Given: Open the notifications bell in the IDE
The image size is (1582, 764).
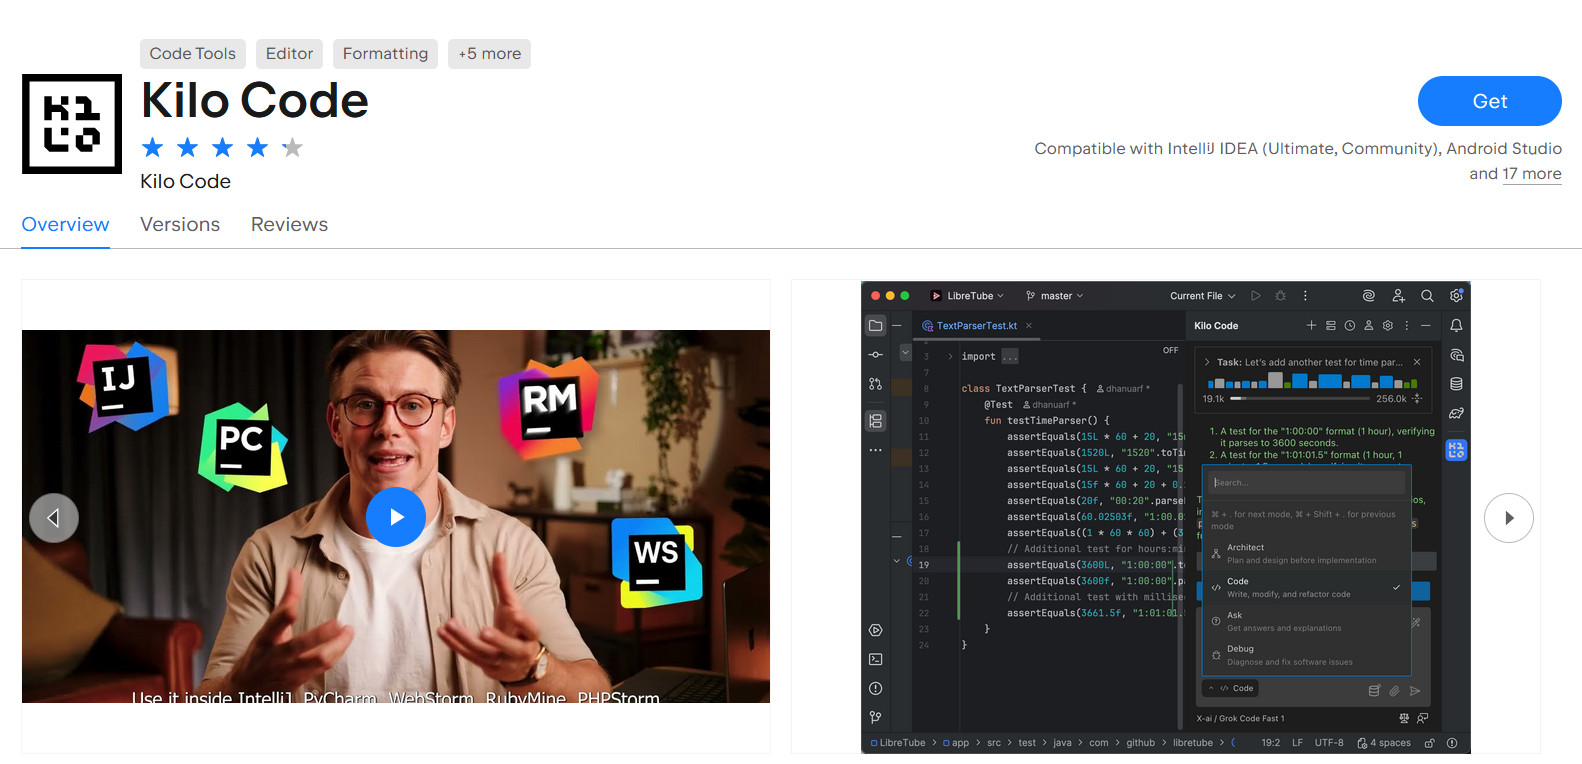Looking at the screenshot, I should pos(1456,326).
